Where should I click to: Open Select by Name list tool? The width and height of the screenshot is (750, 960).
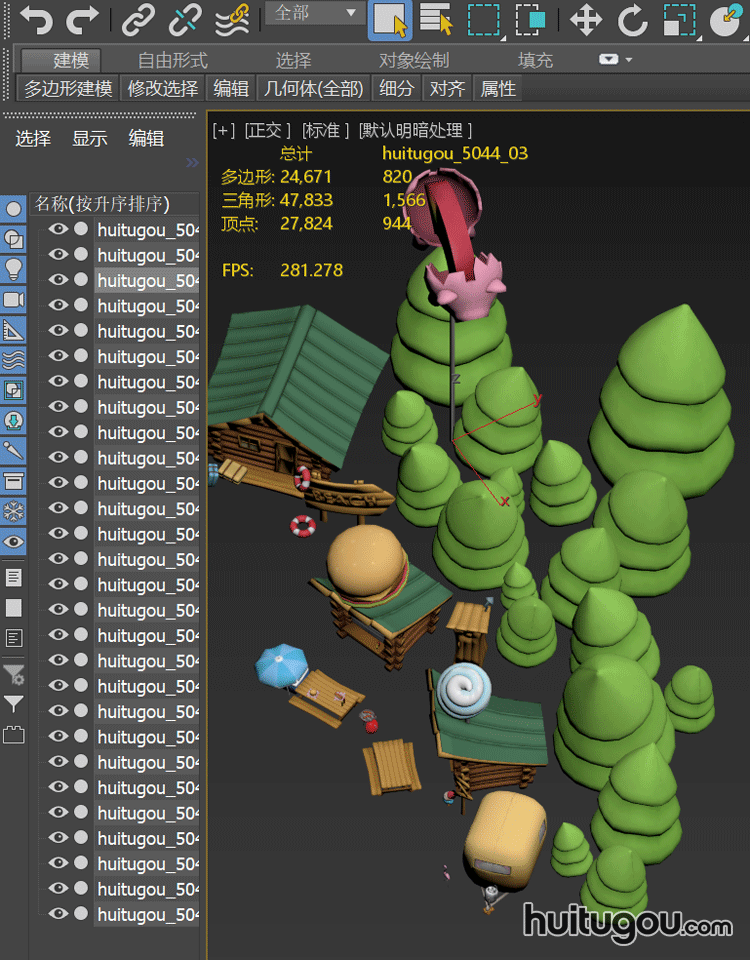pyautogui.click(x=435, y=19)
